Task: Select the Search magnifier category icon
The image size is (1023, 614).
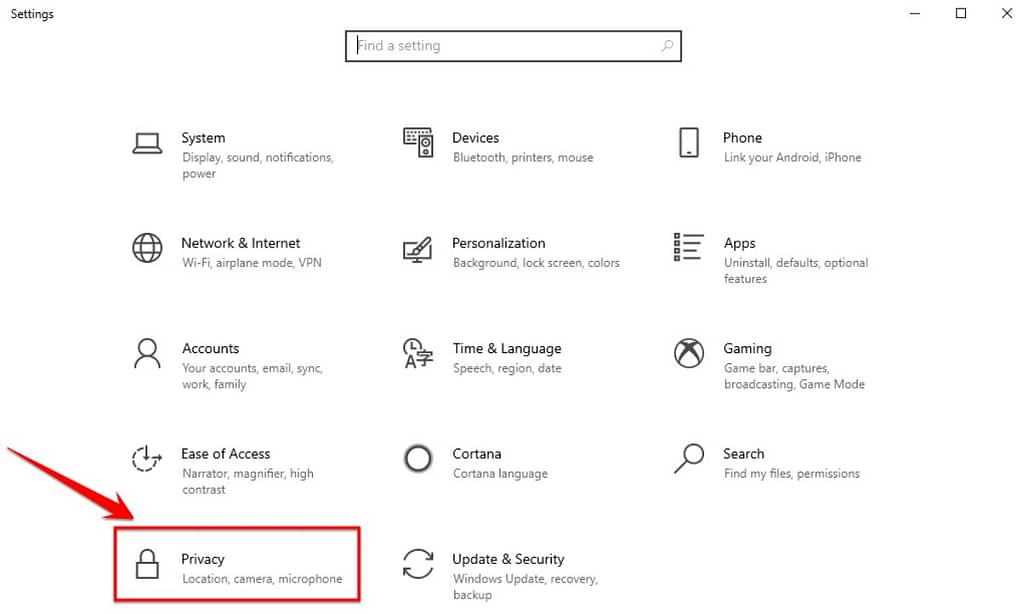Action: [689, 458]
